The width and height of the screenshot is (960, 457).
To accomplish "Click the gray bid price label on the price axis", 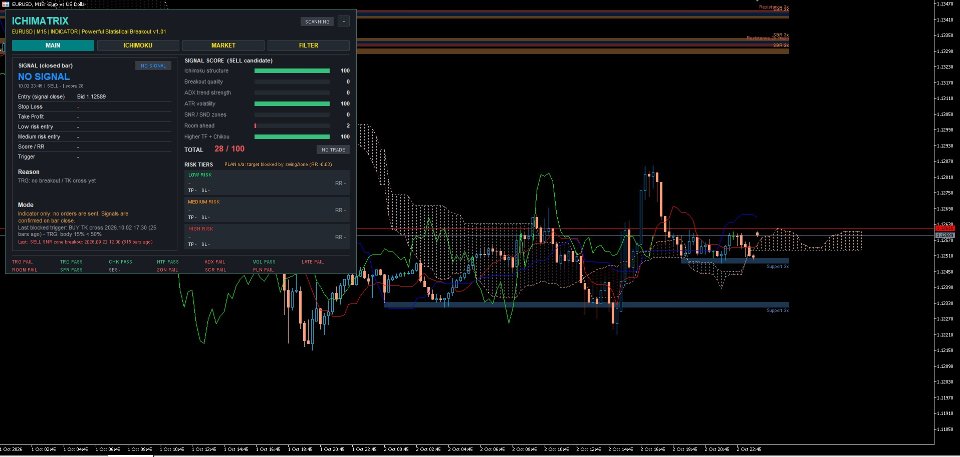I will click(945, 235).
